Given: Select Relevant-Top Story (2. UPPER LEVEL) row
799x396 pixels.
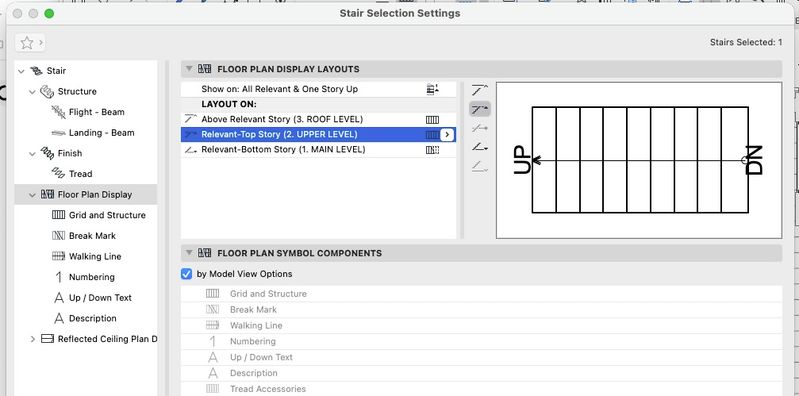Looking at the screenshot, I should point(318,135).
